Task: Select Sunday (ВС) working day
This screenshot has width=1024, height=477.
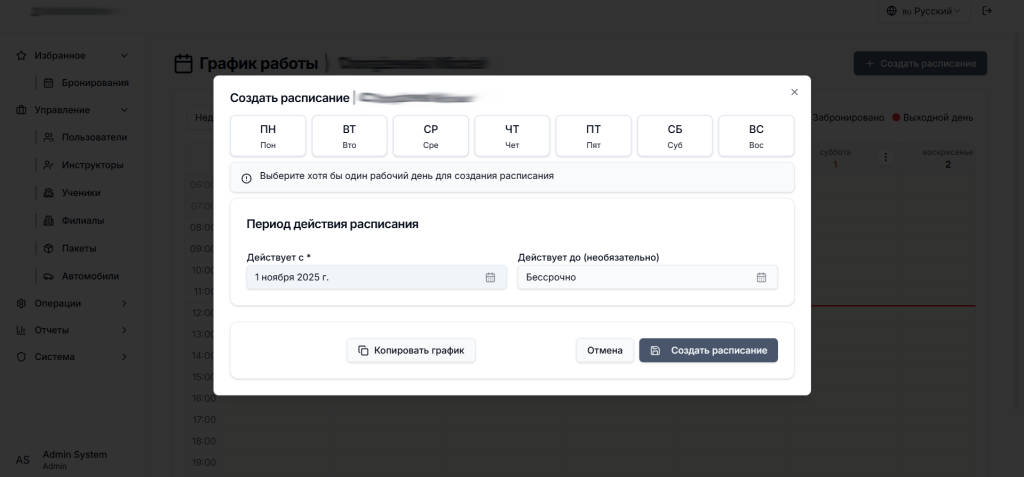Action: click(756, 136)
